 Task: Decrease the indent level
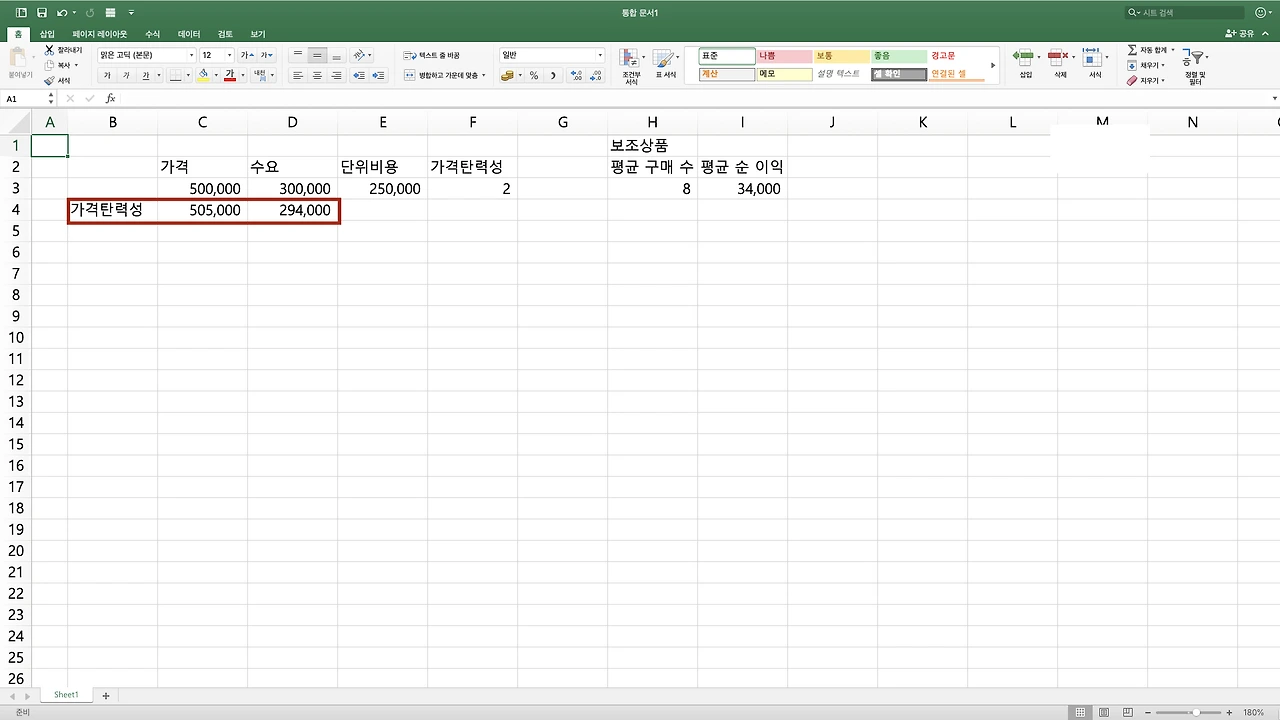359,75
